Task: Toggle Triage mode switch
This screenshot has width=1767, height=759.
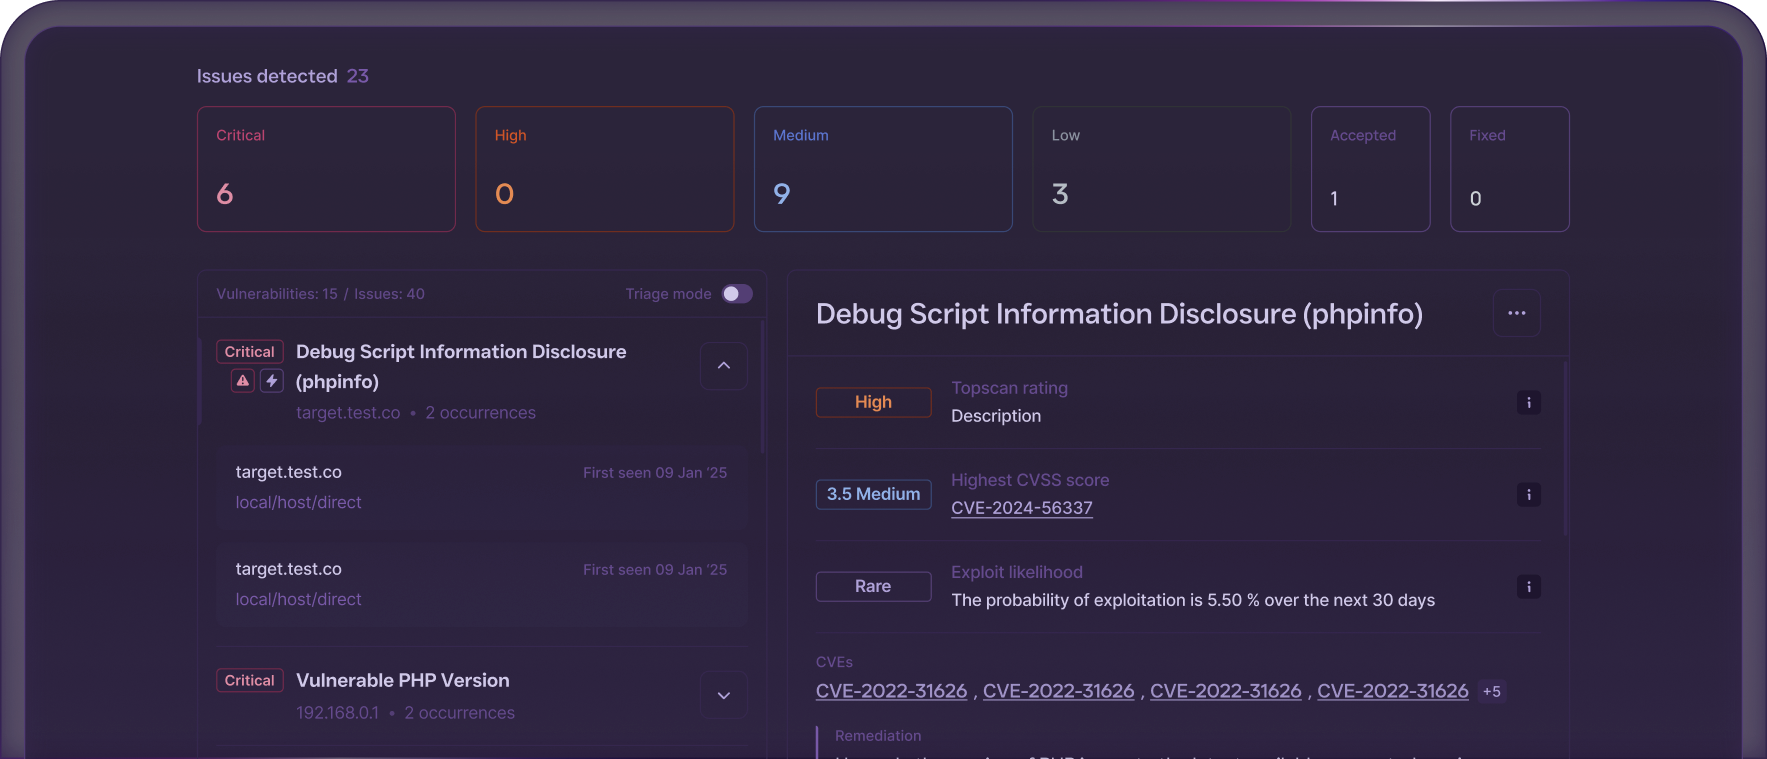Action: point(737,294)
